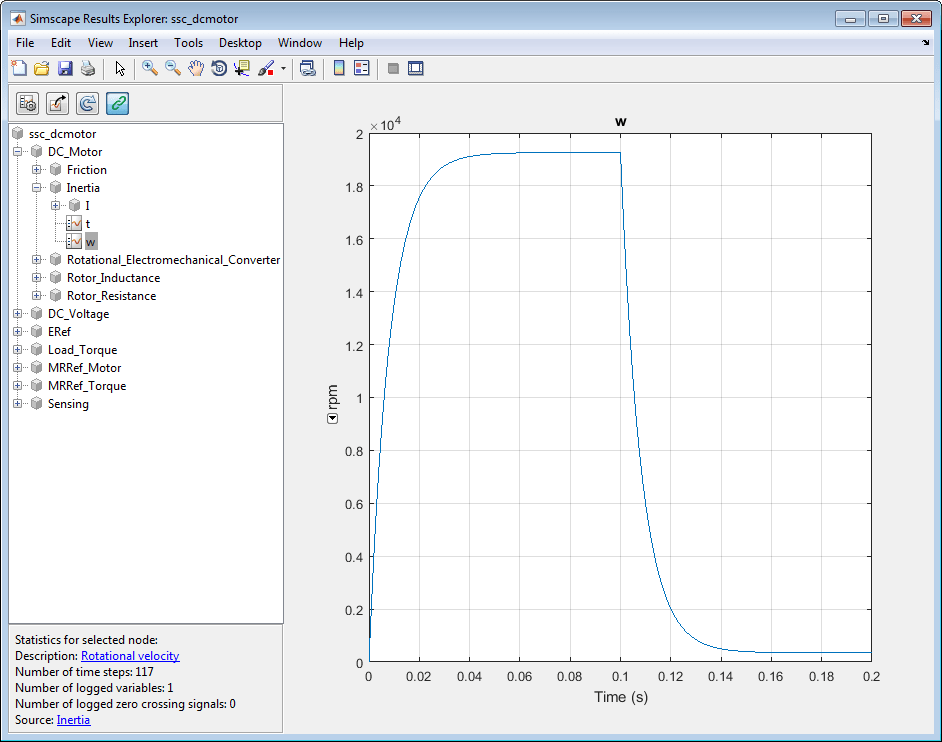This screenshot has height=742, width=942.
Task: Click the Insert Legend icon
Action: (x=361, y=69)
